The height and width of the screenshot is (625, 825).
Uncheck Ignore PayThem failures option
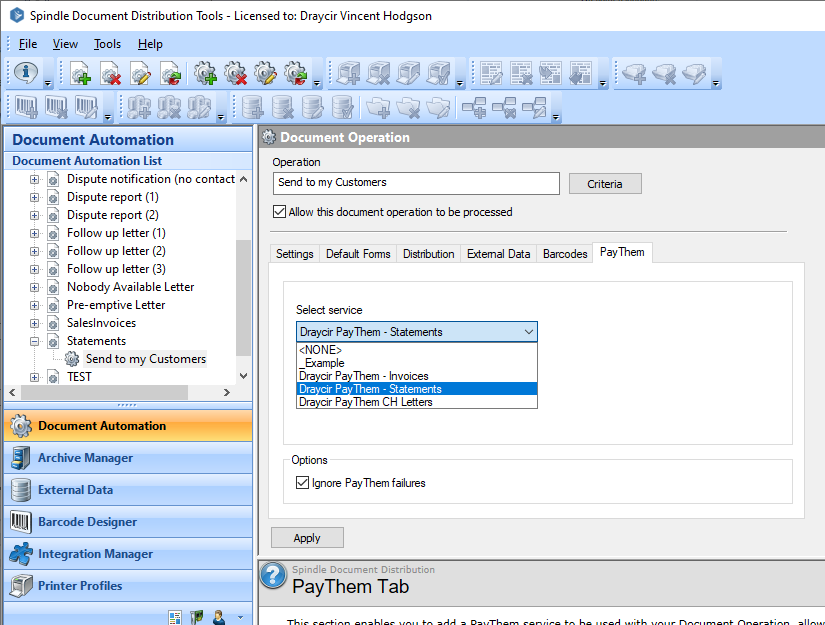(302, 482)
